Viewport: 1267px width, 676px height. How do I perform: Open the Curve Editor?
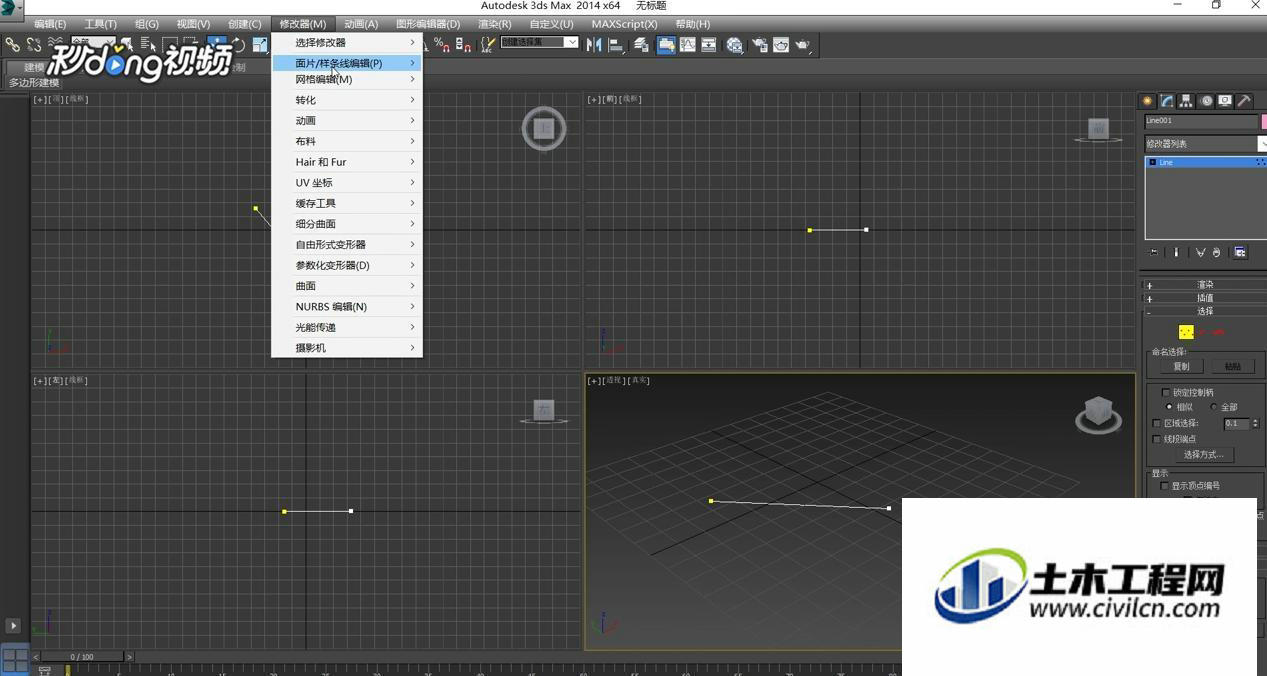pos(688,44)
